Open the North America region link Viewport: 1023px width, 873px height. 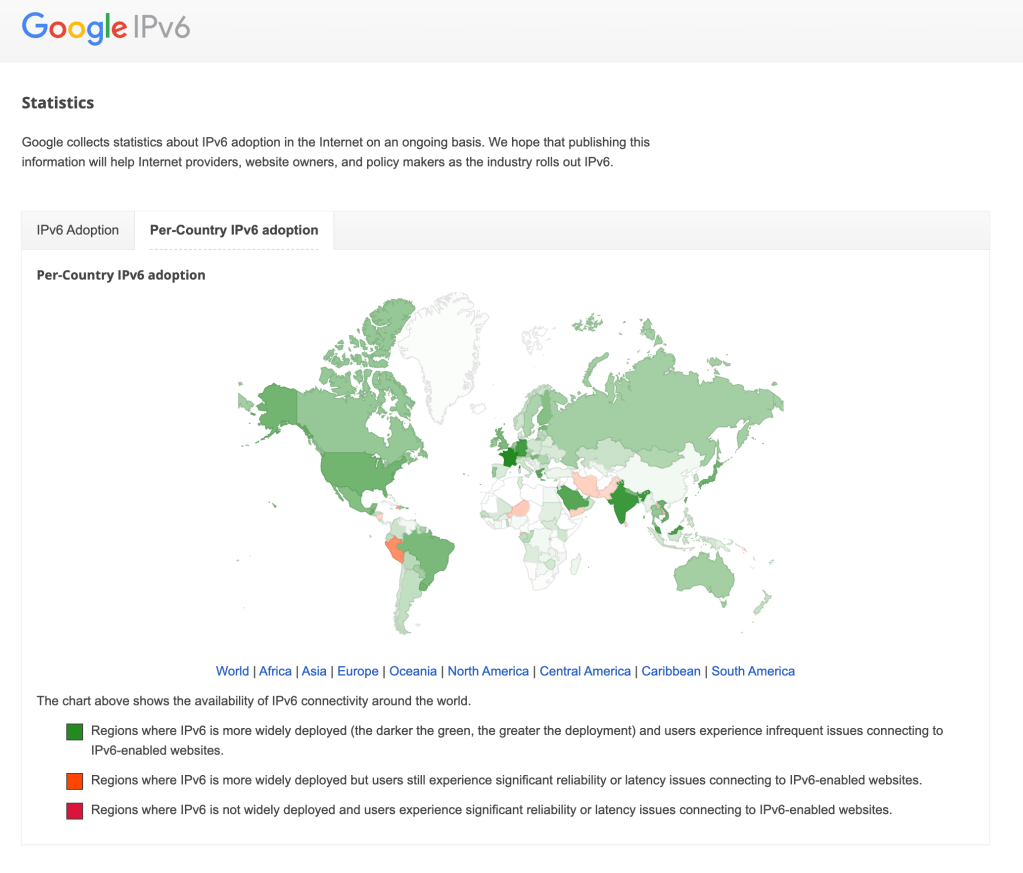click(488, 671)
